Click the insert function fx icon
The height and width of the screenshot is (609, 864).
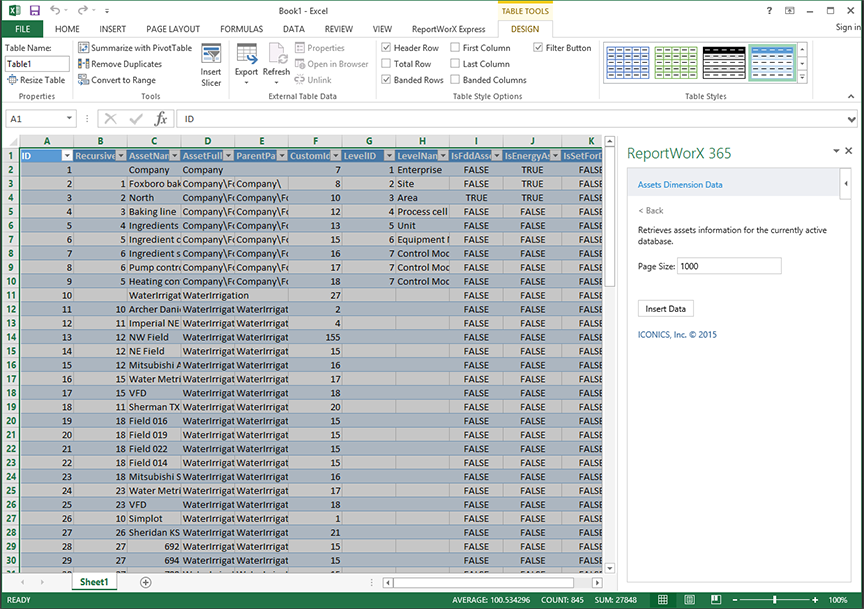(x=160, y=119)
